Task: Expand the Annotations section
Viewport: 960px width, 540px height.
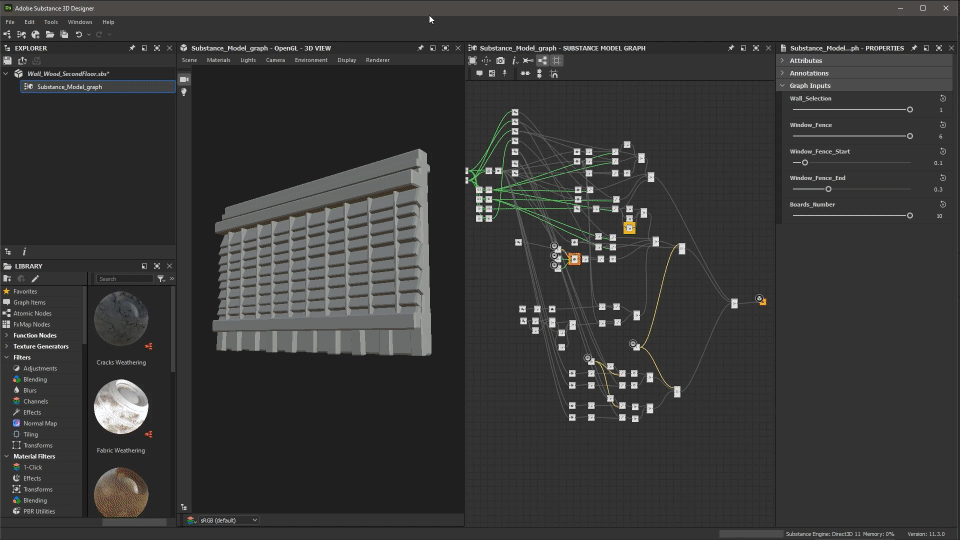Action: coord(782,73)
